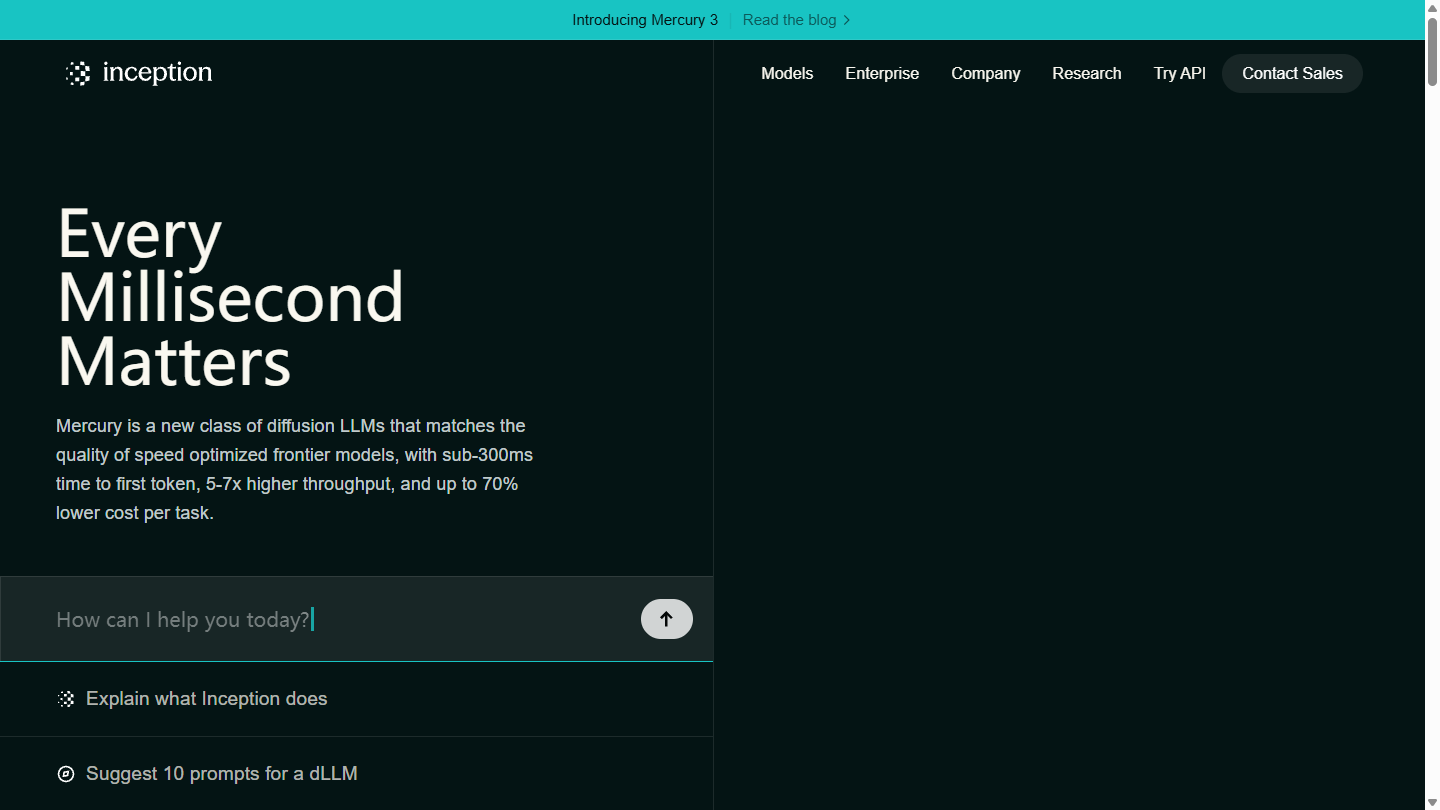
Task: Click the compass icon beside Suggest 10 prompts
Action: point(66,774)
